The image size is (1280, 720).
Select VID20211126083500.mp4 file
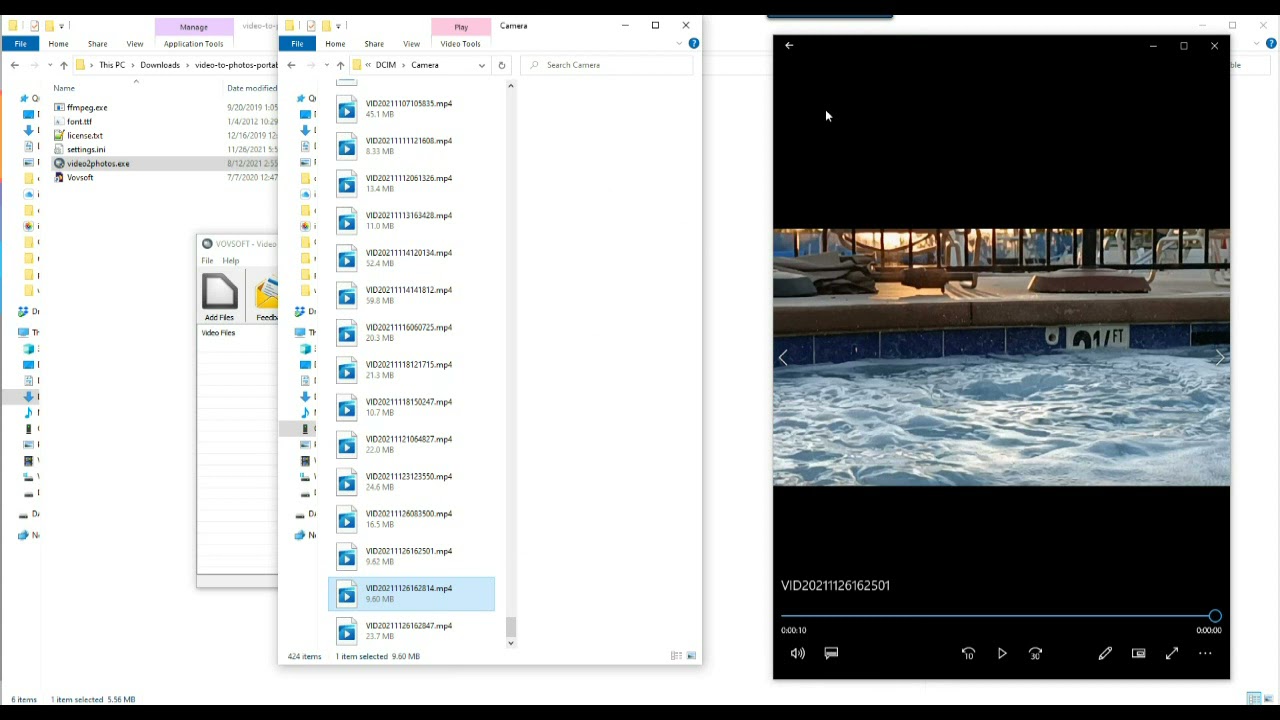411,519
